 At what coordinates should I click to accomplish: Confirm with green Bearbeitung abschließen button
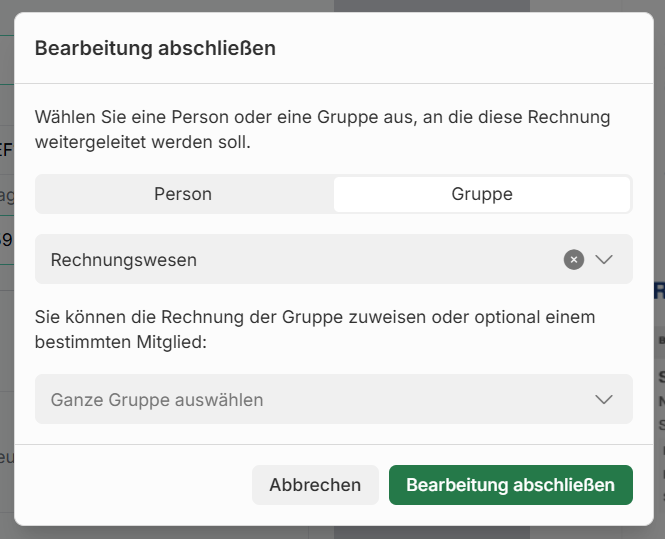(510, 485)
